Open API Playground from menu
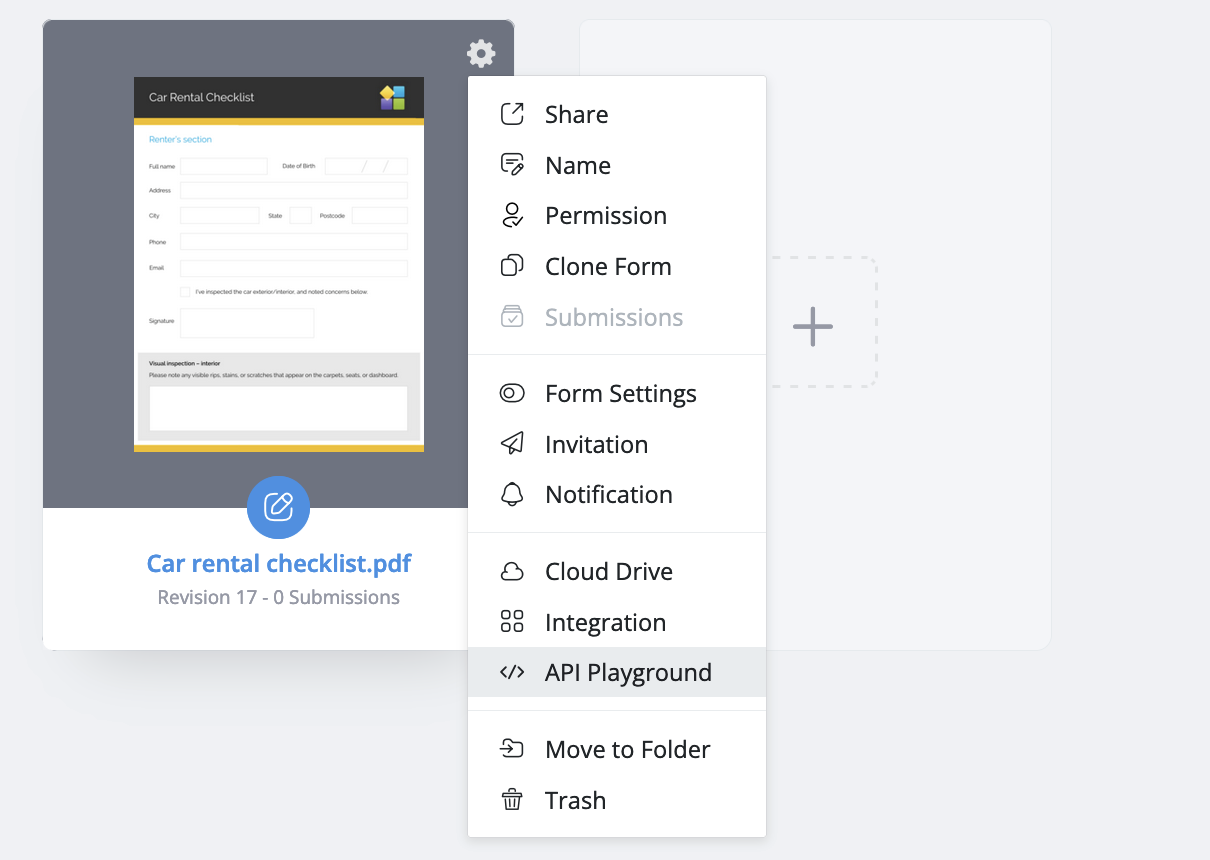 pyautogui.click(x=627, y=672)
